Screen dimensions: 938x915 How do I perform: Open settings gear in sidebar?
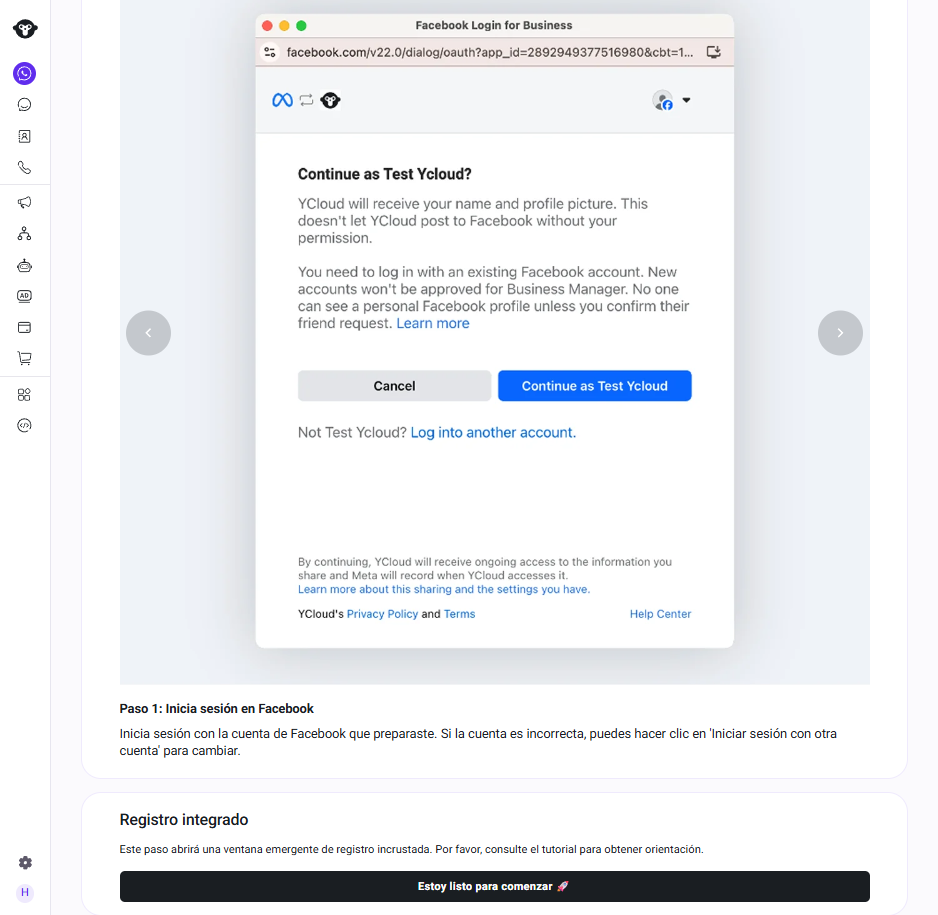coord(25,862)
